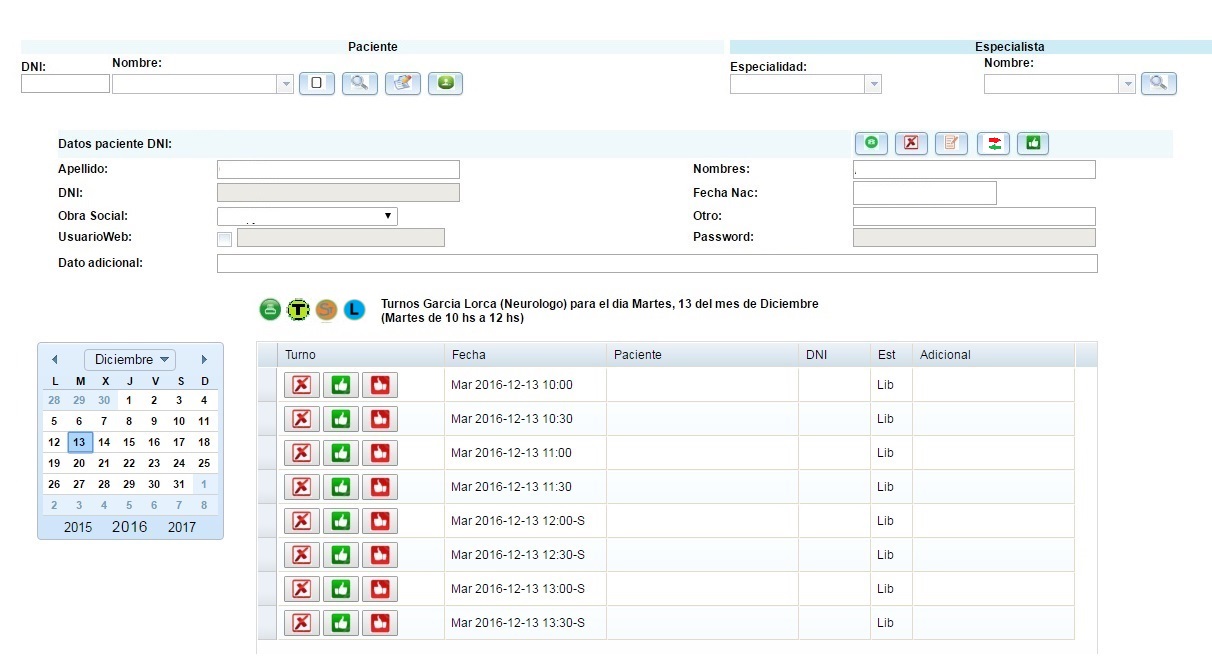Click the green thumbs-up button in patient data header
1212x672 pixels.
pyautogui.click(x=1033, y=143)
